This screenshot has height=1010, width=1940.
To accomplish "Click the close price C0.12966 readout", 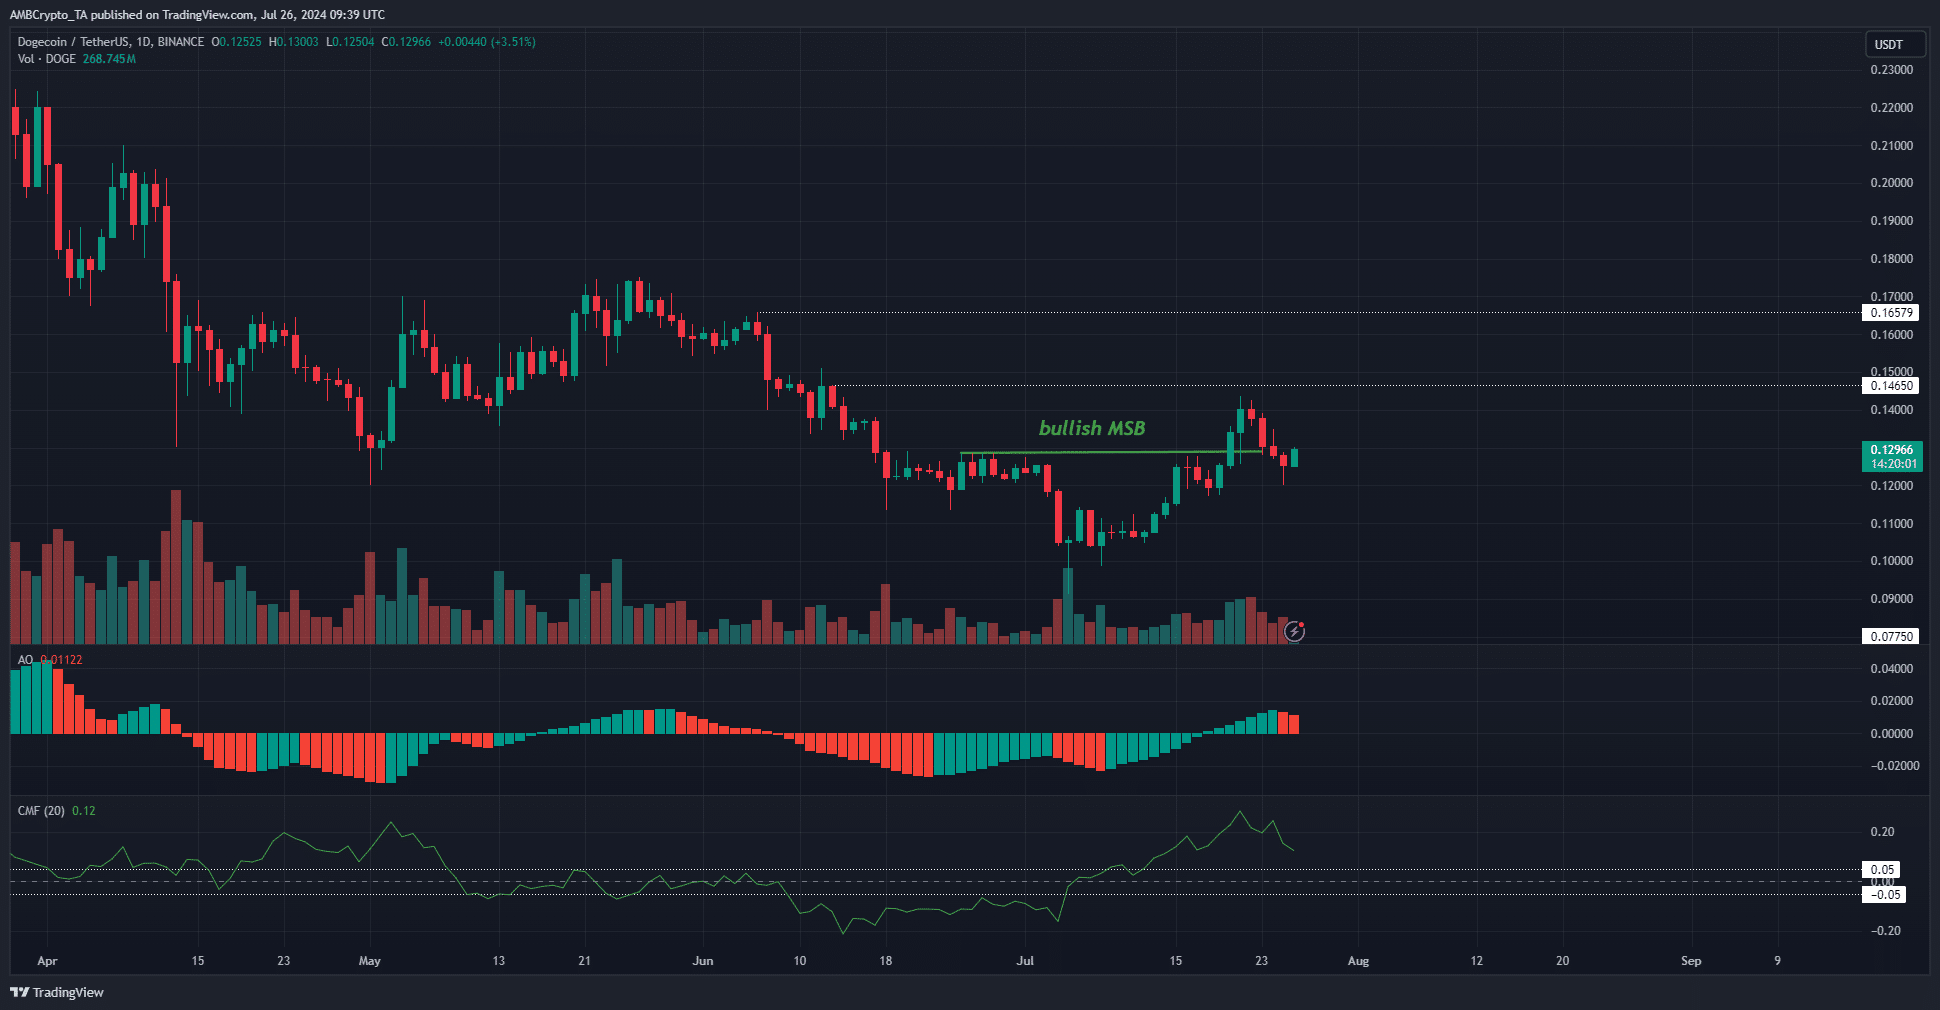I will click(406, 42).
